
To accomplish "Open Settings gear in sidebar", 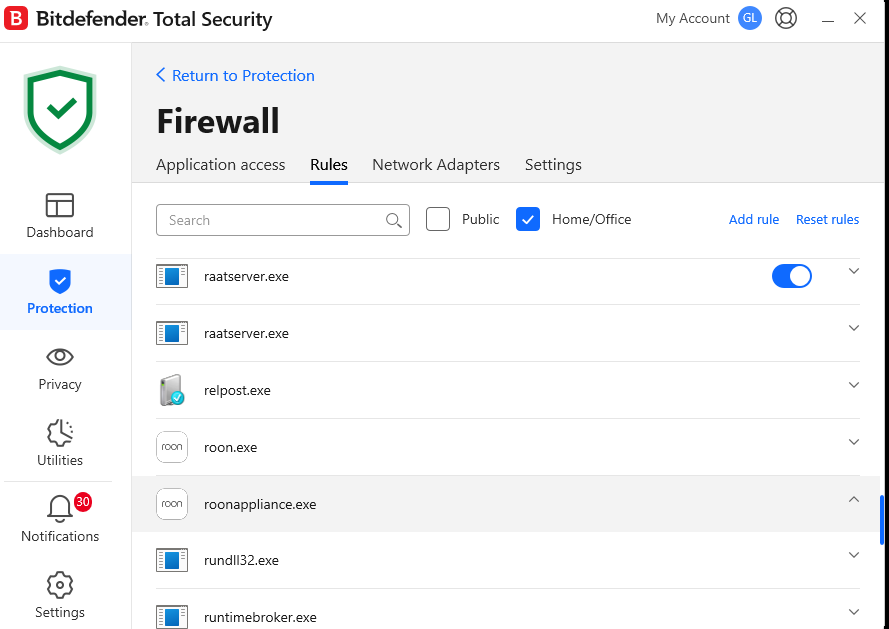I will click(x=60, y=585).
